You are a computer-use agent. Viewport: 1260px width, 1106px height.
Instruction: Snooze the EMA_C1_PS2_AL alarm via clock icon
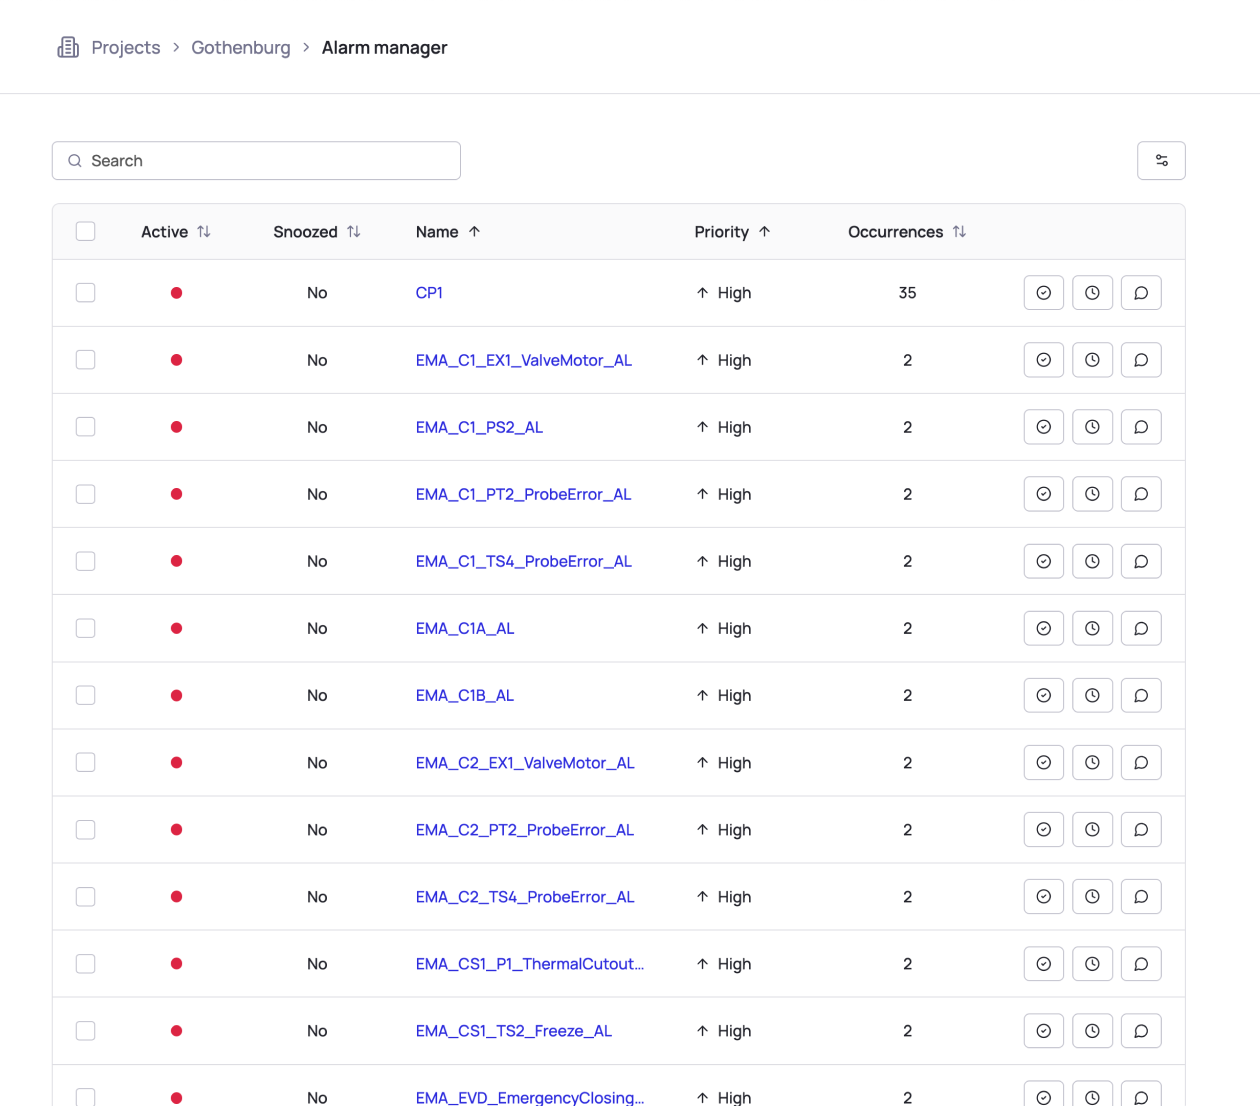click(1092, 427)
